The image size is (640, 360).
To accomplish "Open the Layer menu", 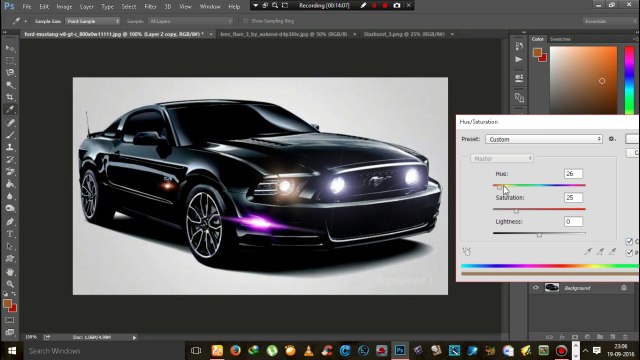I will coord(87,7).
